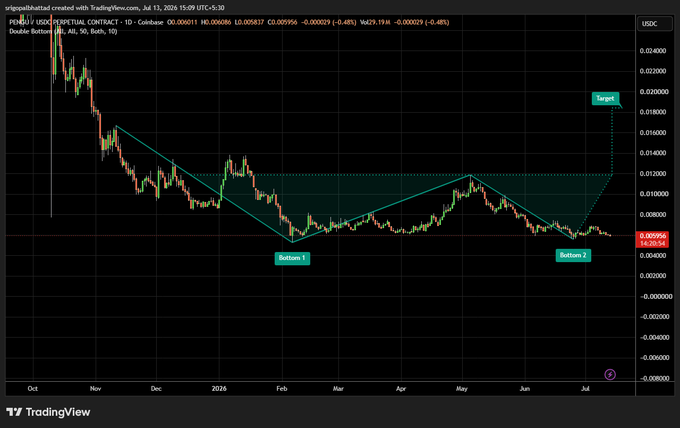Click the Jun label on time axis
680x428 pixels.
click(525, 389)
